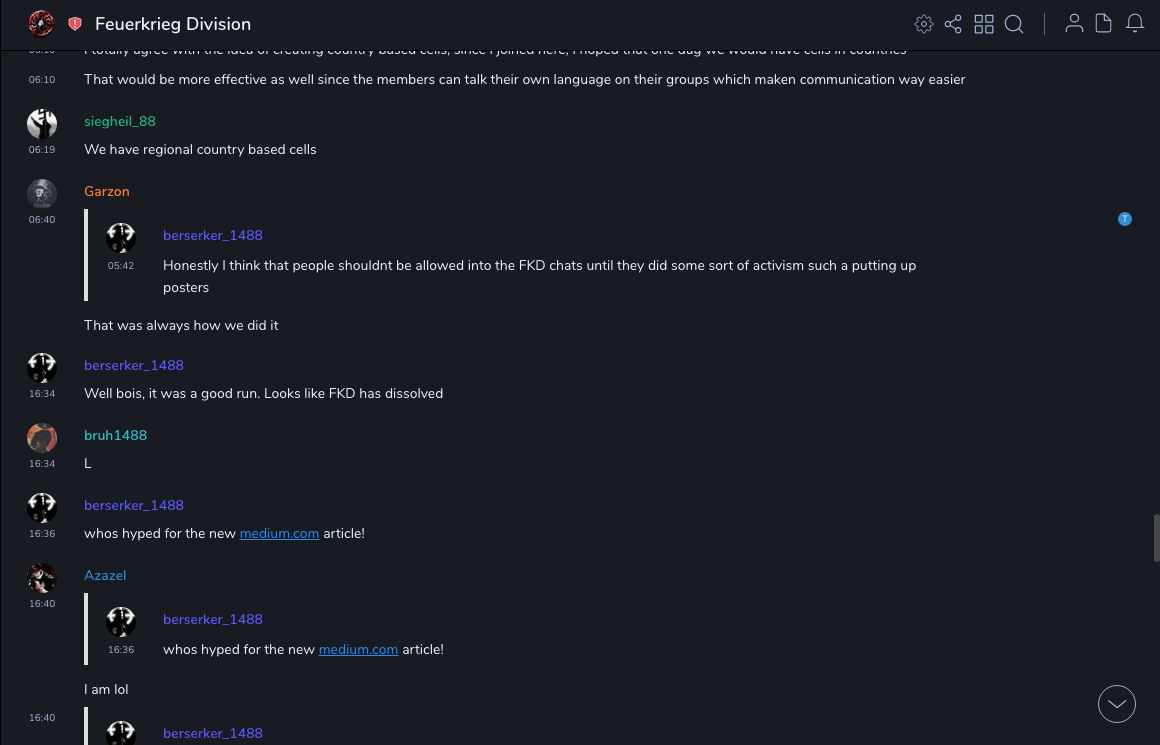
Task: Click the Garzon avatar picture
Action: [42, 194]
